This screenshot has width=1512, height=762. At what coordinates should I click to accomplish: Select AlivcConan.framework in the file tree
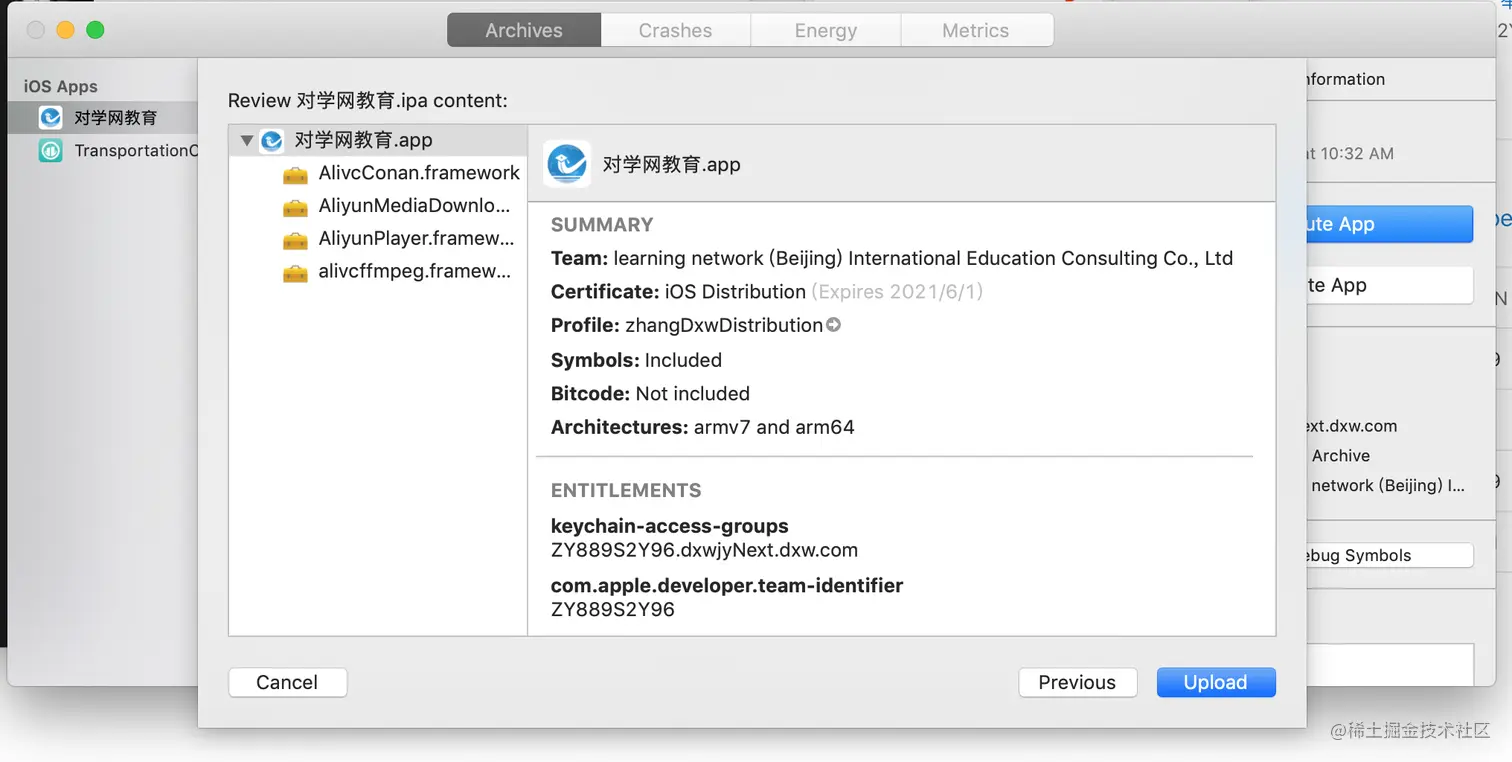[418, 173]
